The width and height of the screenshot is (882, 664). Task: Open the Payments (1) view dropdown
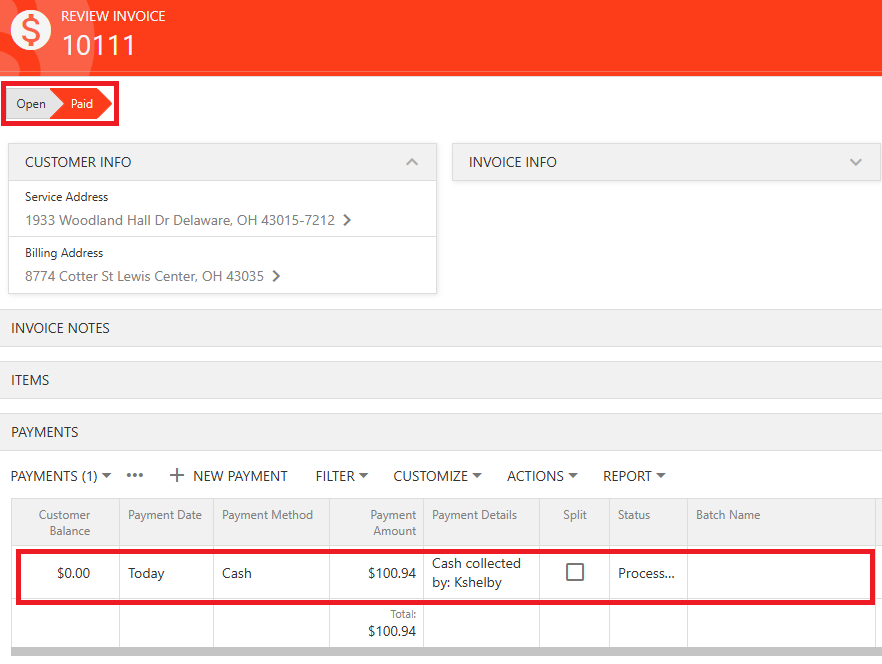[x=61, y=476]
